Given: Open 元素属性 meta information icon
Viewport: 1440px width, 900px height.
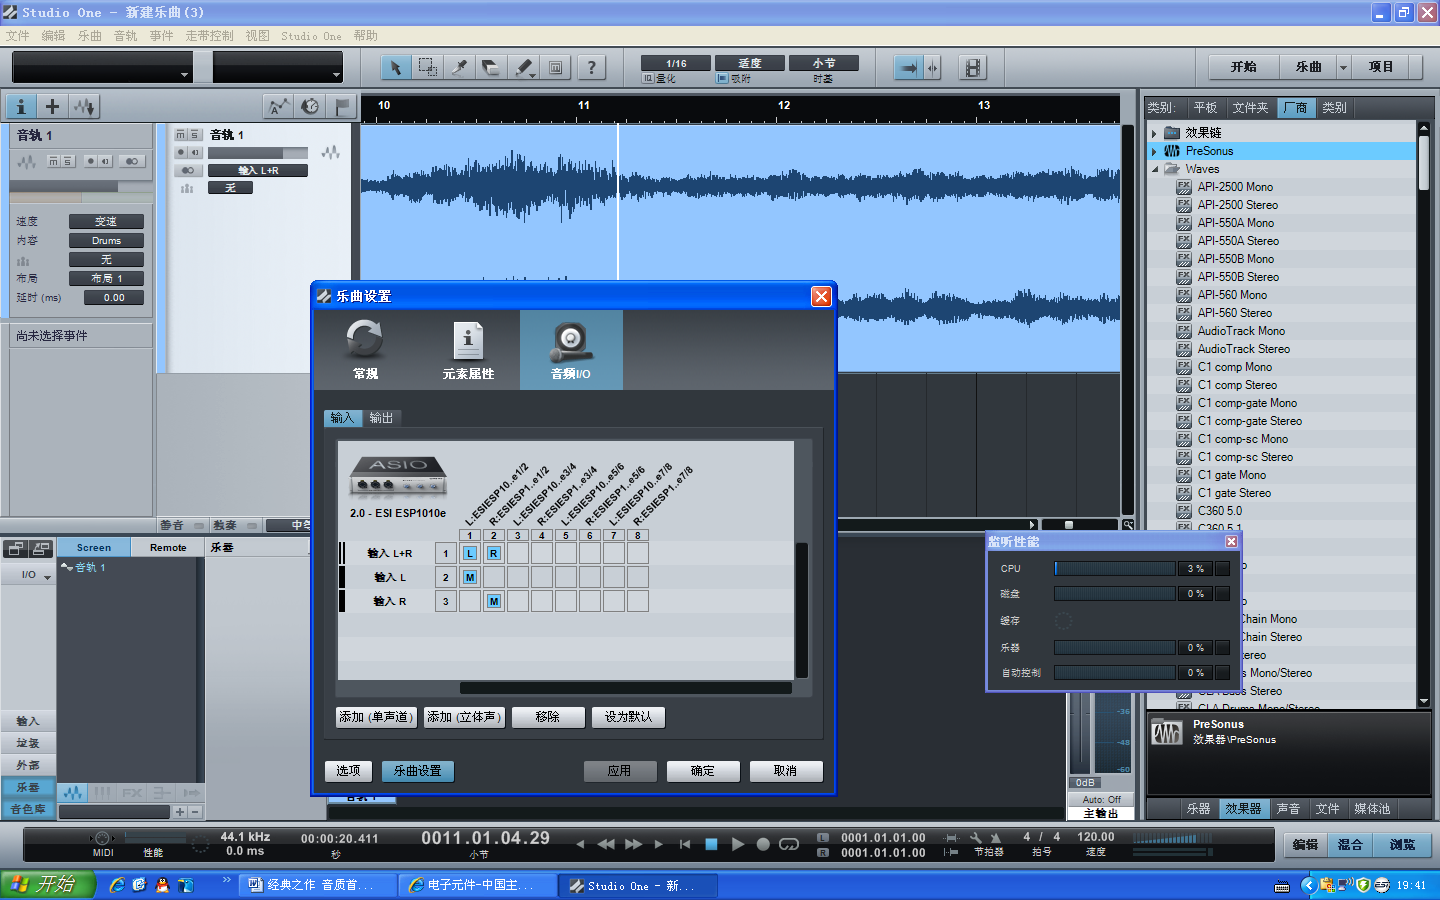Looking at the screenshot, I should (x=468, y=349).
